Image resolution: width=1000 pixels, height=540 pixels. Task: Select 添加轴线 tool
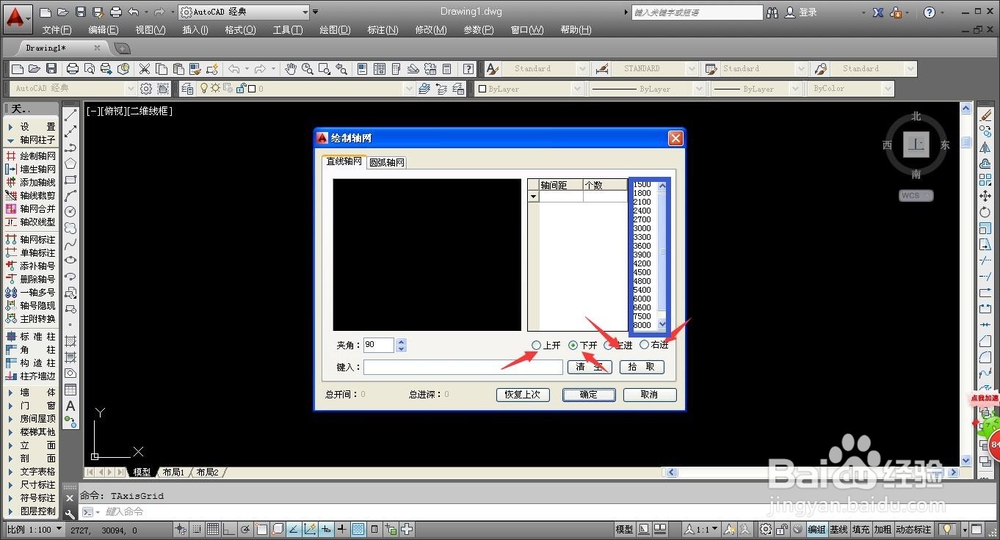click(31, 182)
